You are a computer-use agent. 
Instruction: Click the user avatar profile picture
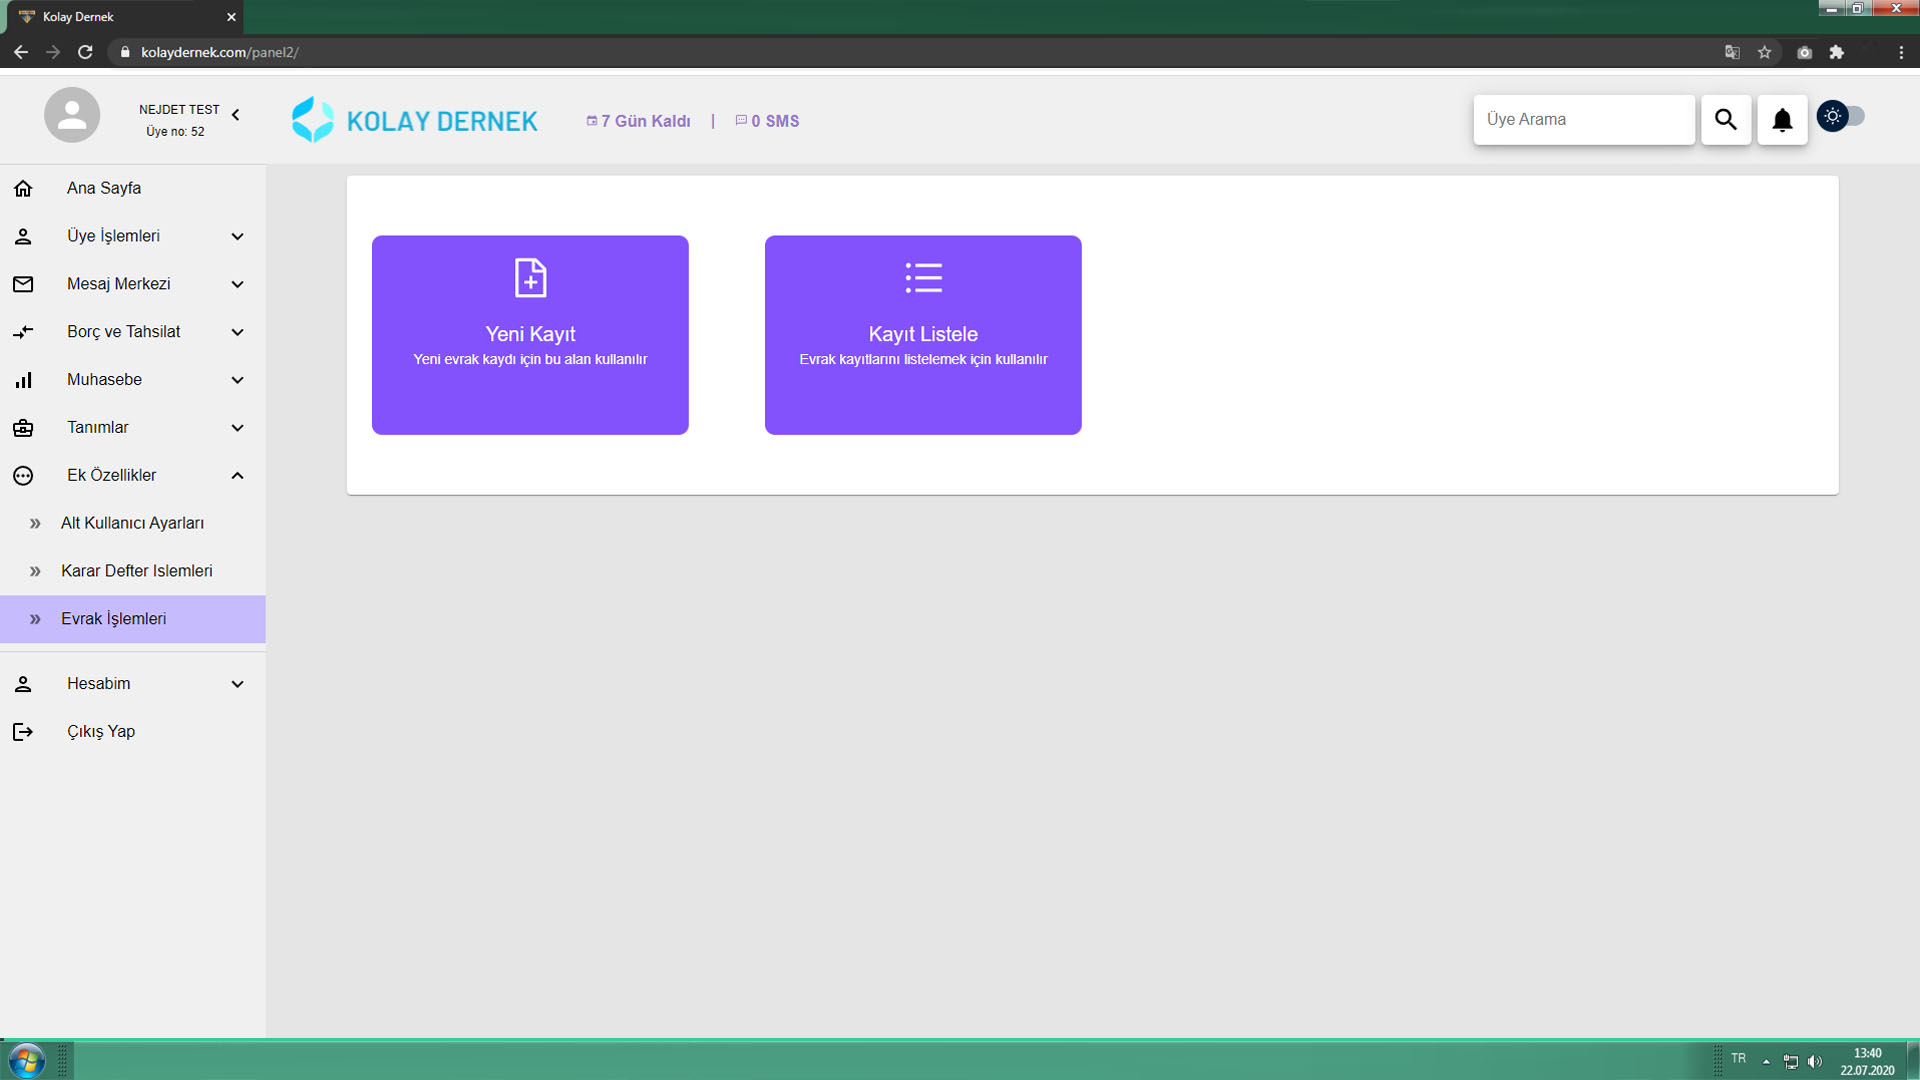click(72, 115)
